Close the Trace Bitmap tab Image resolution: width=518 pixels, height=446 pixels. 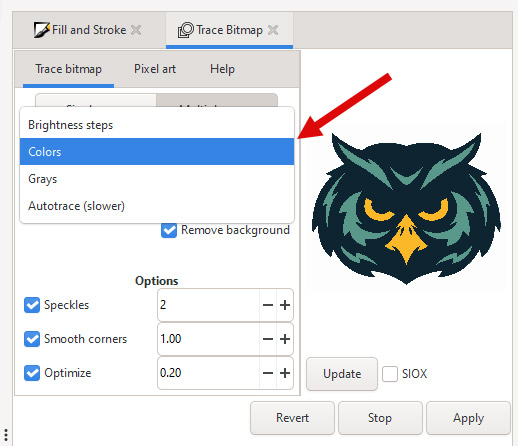(x=273, y=30)
